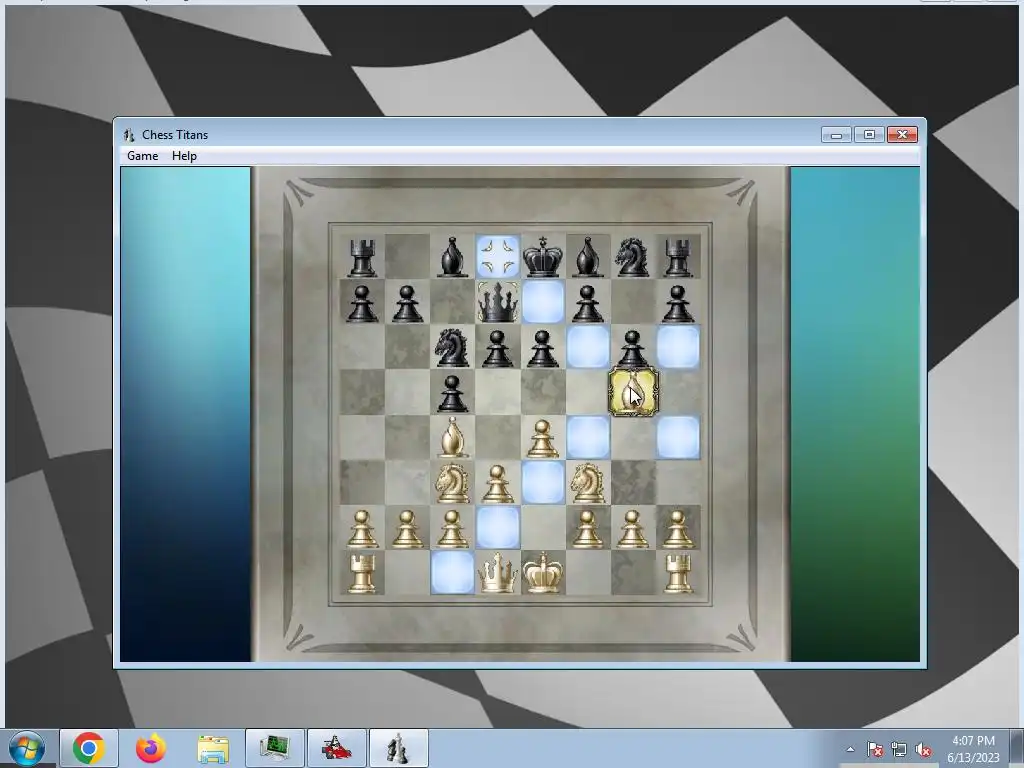Screen dimensions: 1024x768
Task: Click the black rook on a8
Action: (x=362, y=257)
